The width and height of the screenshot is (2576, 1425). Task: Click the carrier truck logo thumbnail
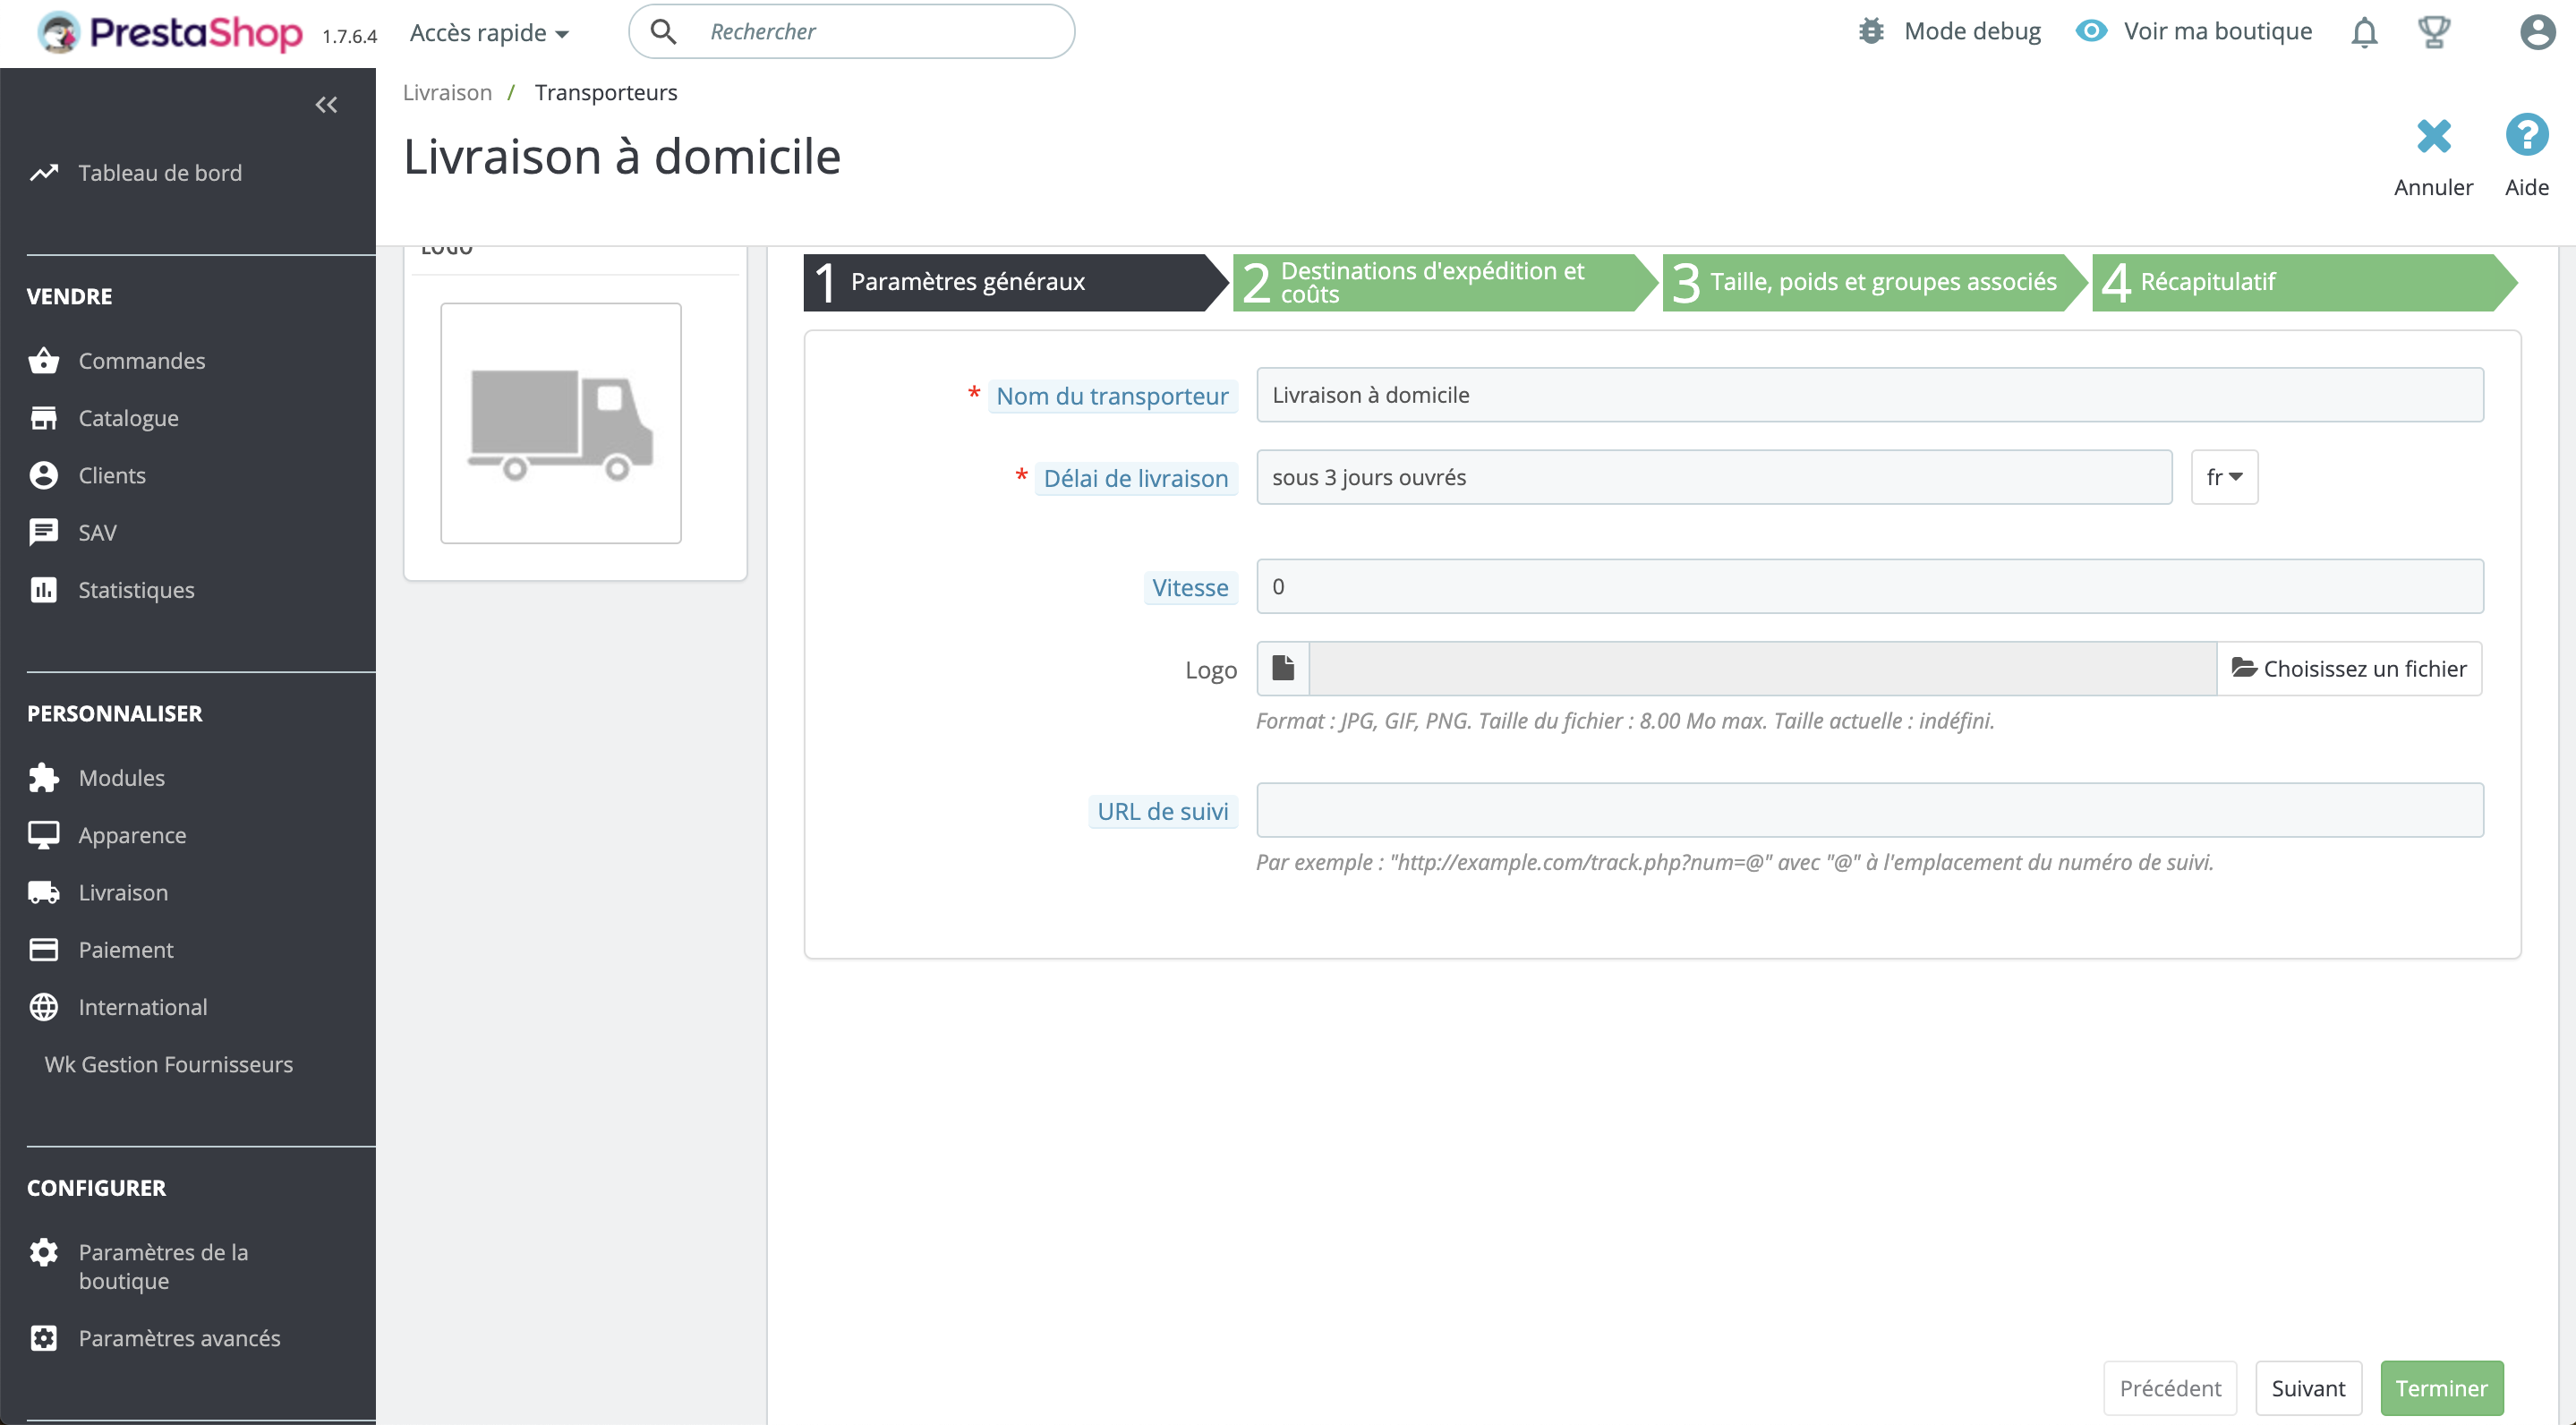tap(561, 423)
